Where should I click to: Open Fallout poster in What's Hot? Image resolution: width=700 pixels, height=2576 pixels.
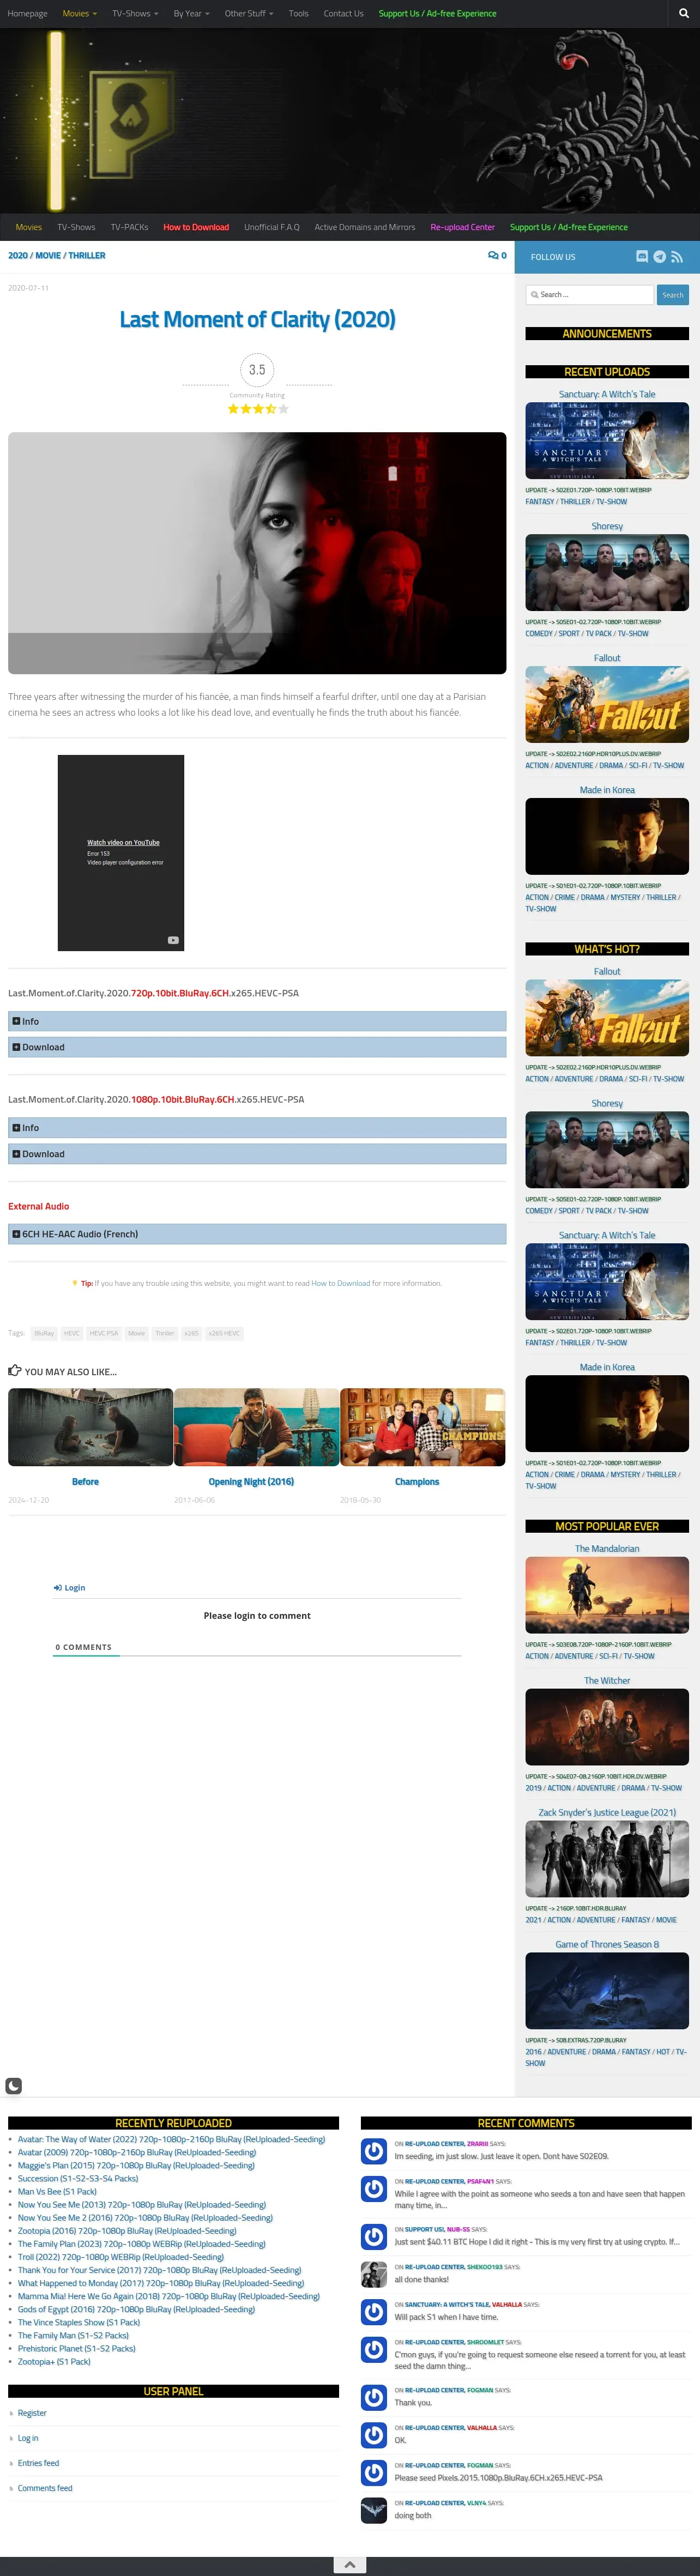(x=607, y=1017)
